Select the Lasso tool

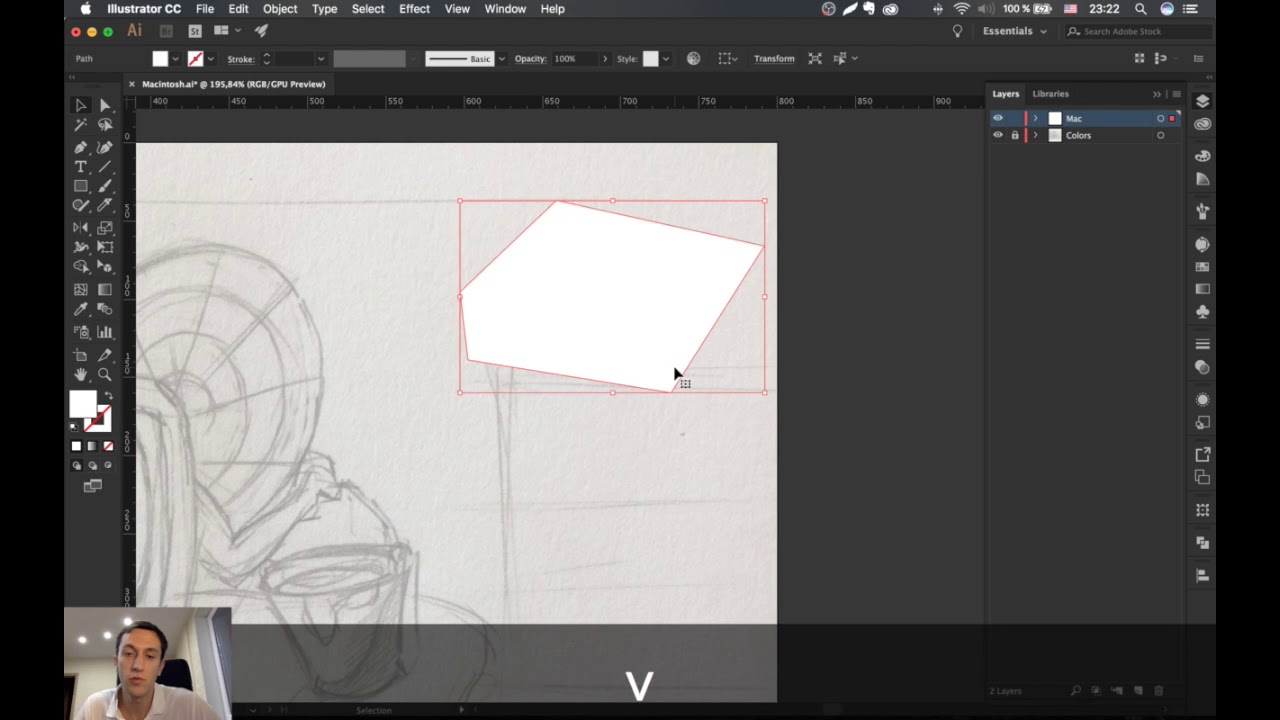pos(105,125)
